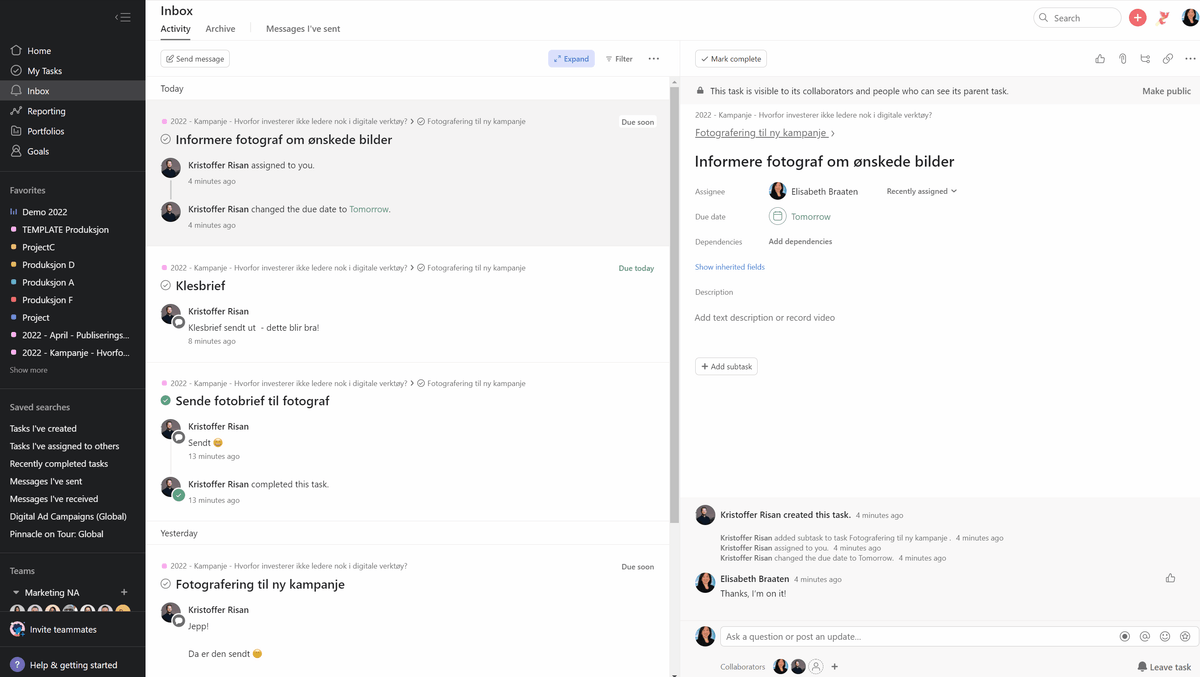The height and width of the screenshot is (677, 1200).
Task: Click Make public
Action: [1166, 91]
